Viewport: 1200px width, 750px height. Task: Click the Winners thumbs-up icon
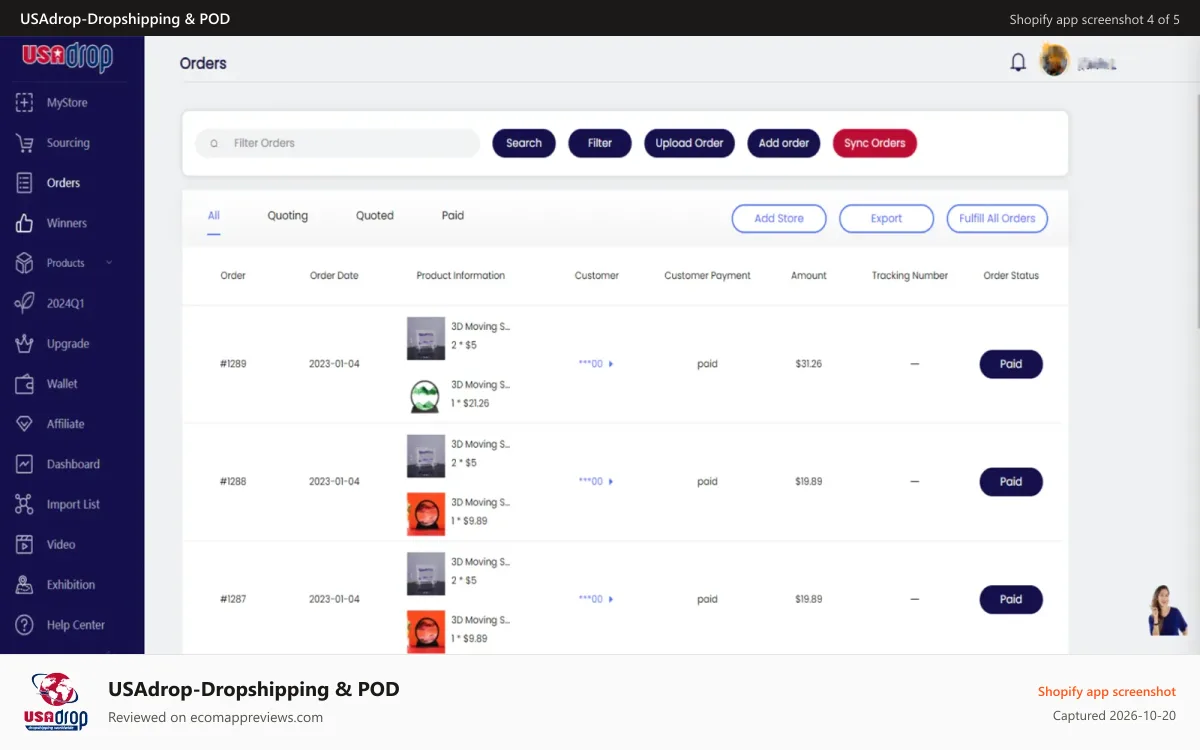[x=24, y=223]
